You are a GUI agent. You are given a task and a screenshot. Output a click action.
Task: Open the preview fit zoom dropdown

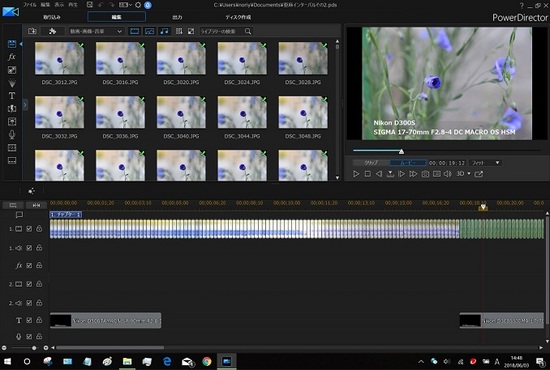click(x=485, y=163)
